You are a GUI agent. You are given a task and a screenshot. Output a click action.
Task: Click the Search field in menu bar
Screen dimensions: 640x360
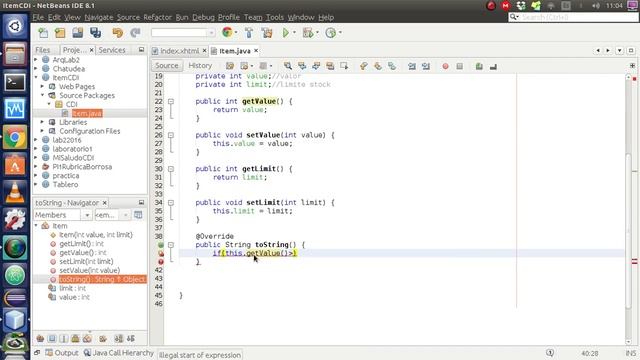click(x=573, y=17)
